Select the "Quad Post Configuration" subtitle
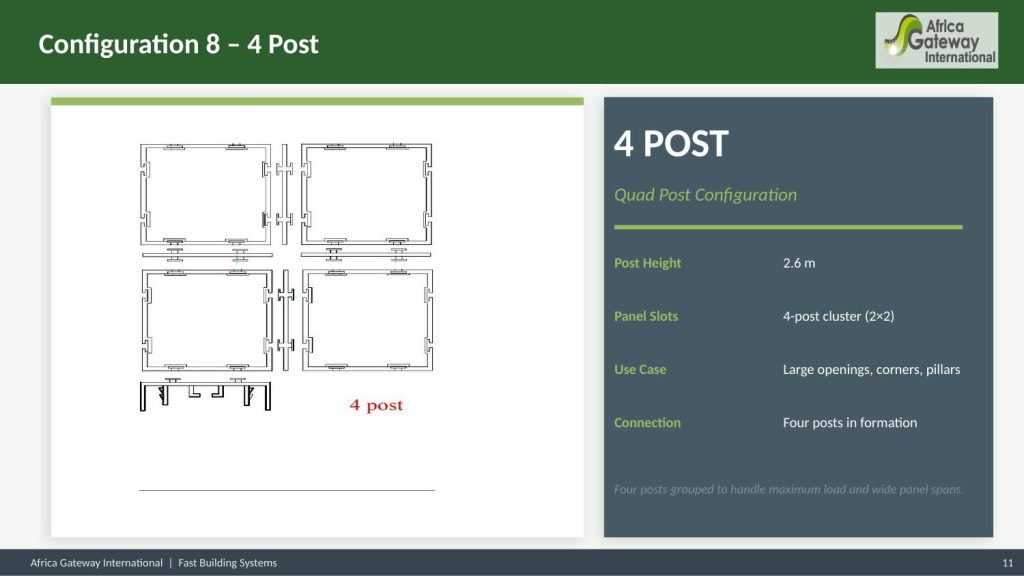1024x576 pixels. pos(705,195)
